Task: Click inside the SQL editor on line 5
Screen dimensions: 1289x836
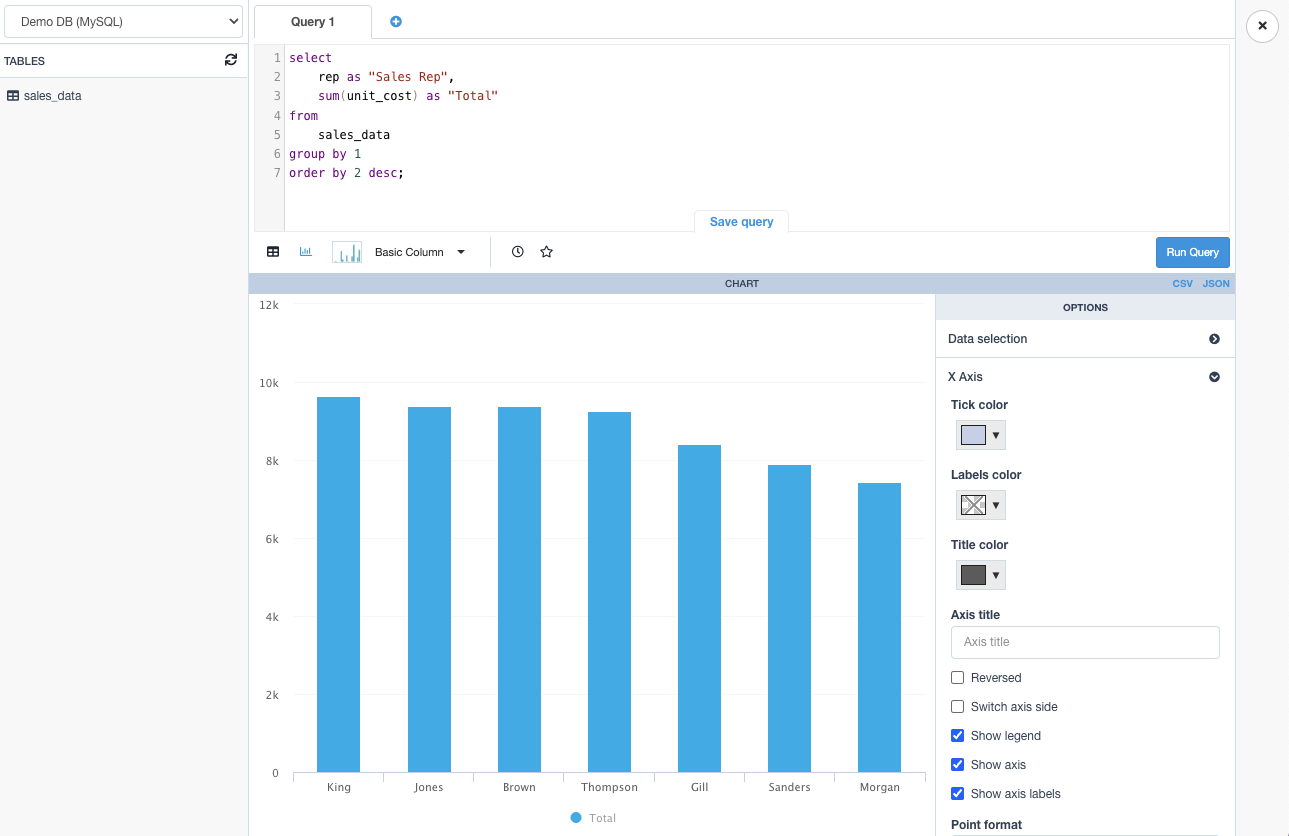Action: click(756, 135)
